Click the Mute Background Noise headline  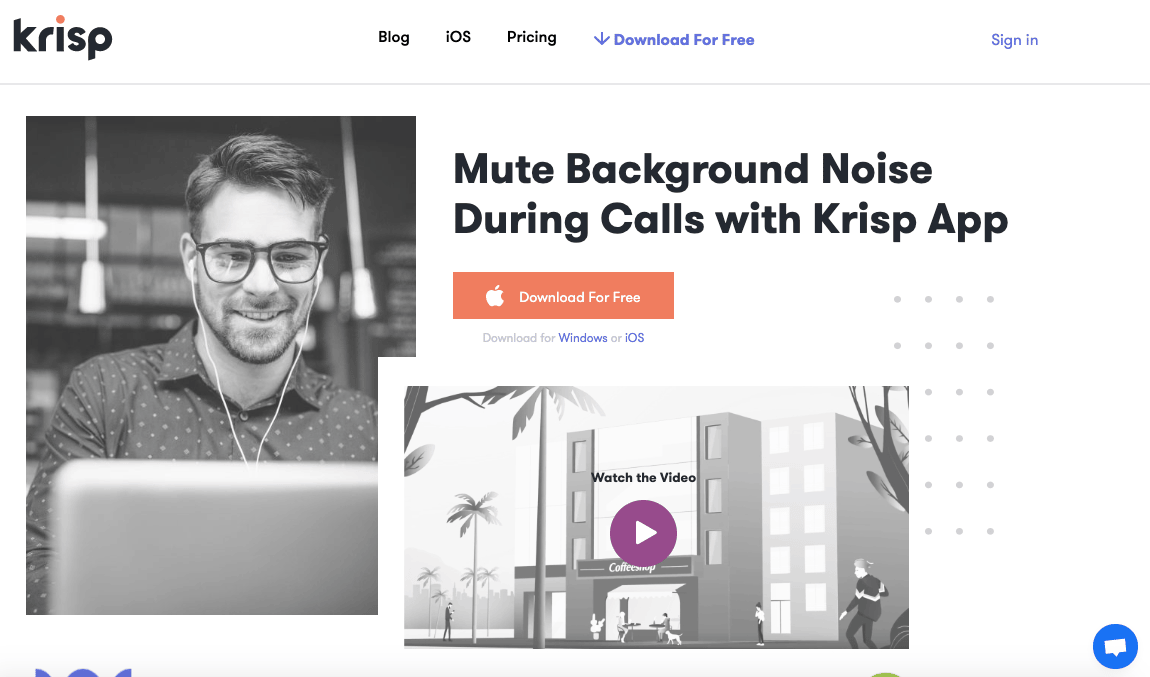pos(730,194)
